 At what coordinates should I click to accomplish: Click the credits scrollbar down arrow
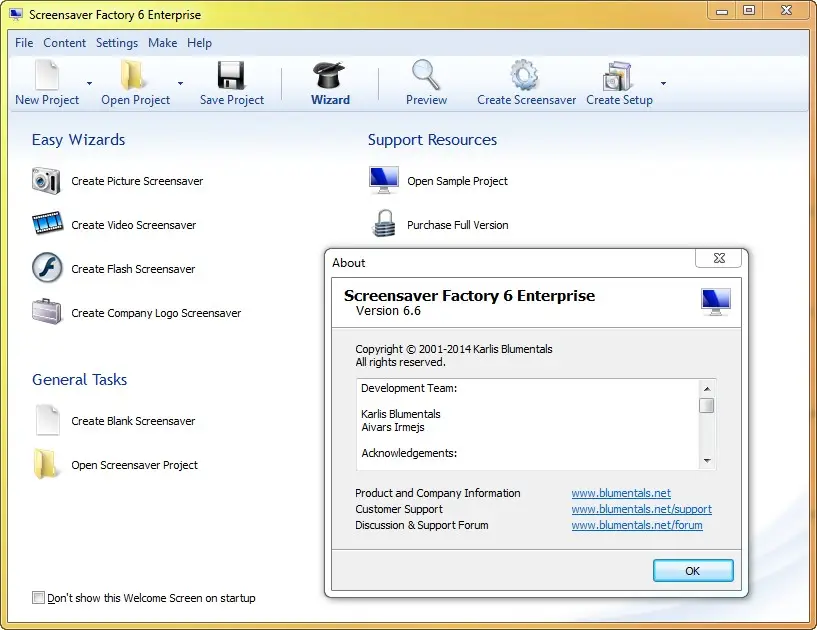(707, 461)
